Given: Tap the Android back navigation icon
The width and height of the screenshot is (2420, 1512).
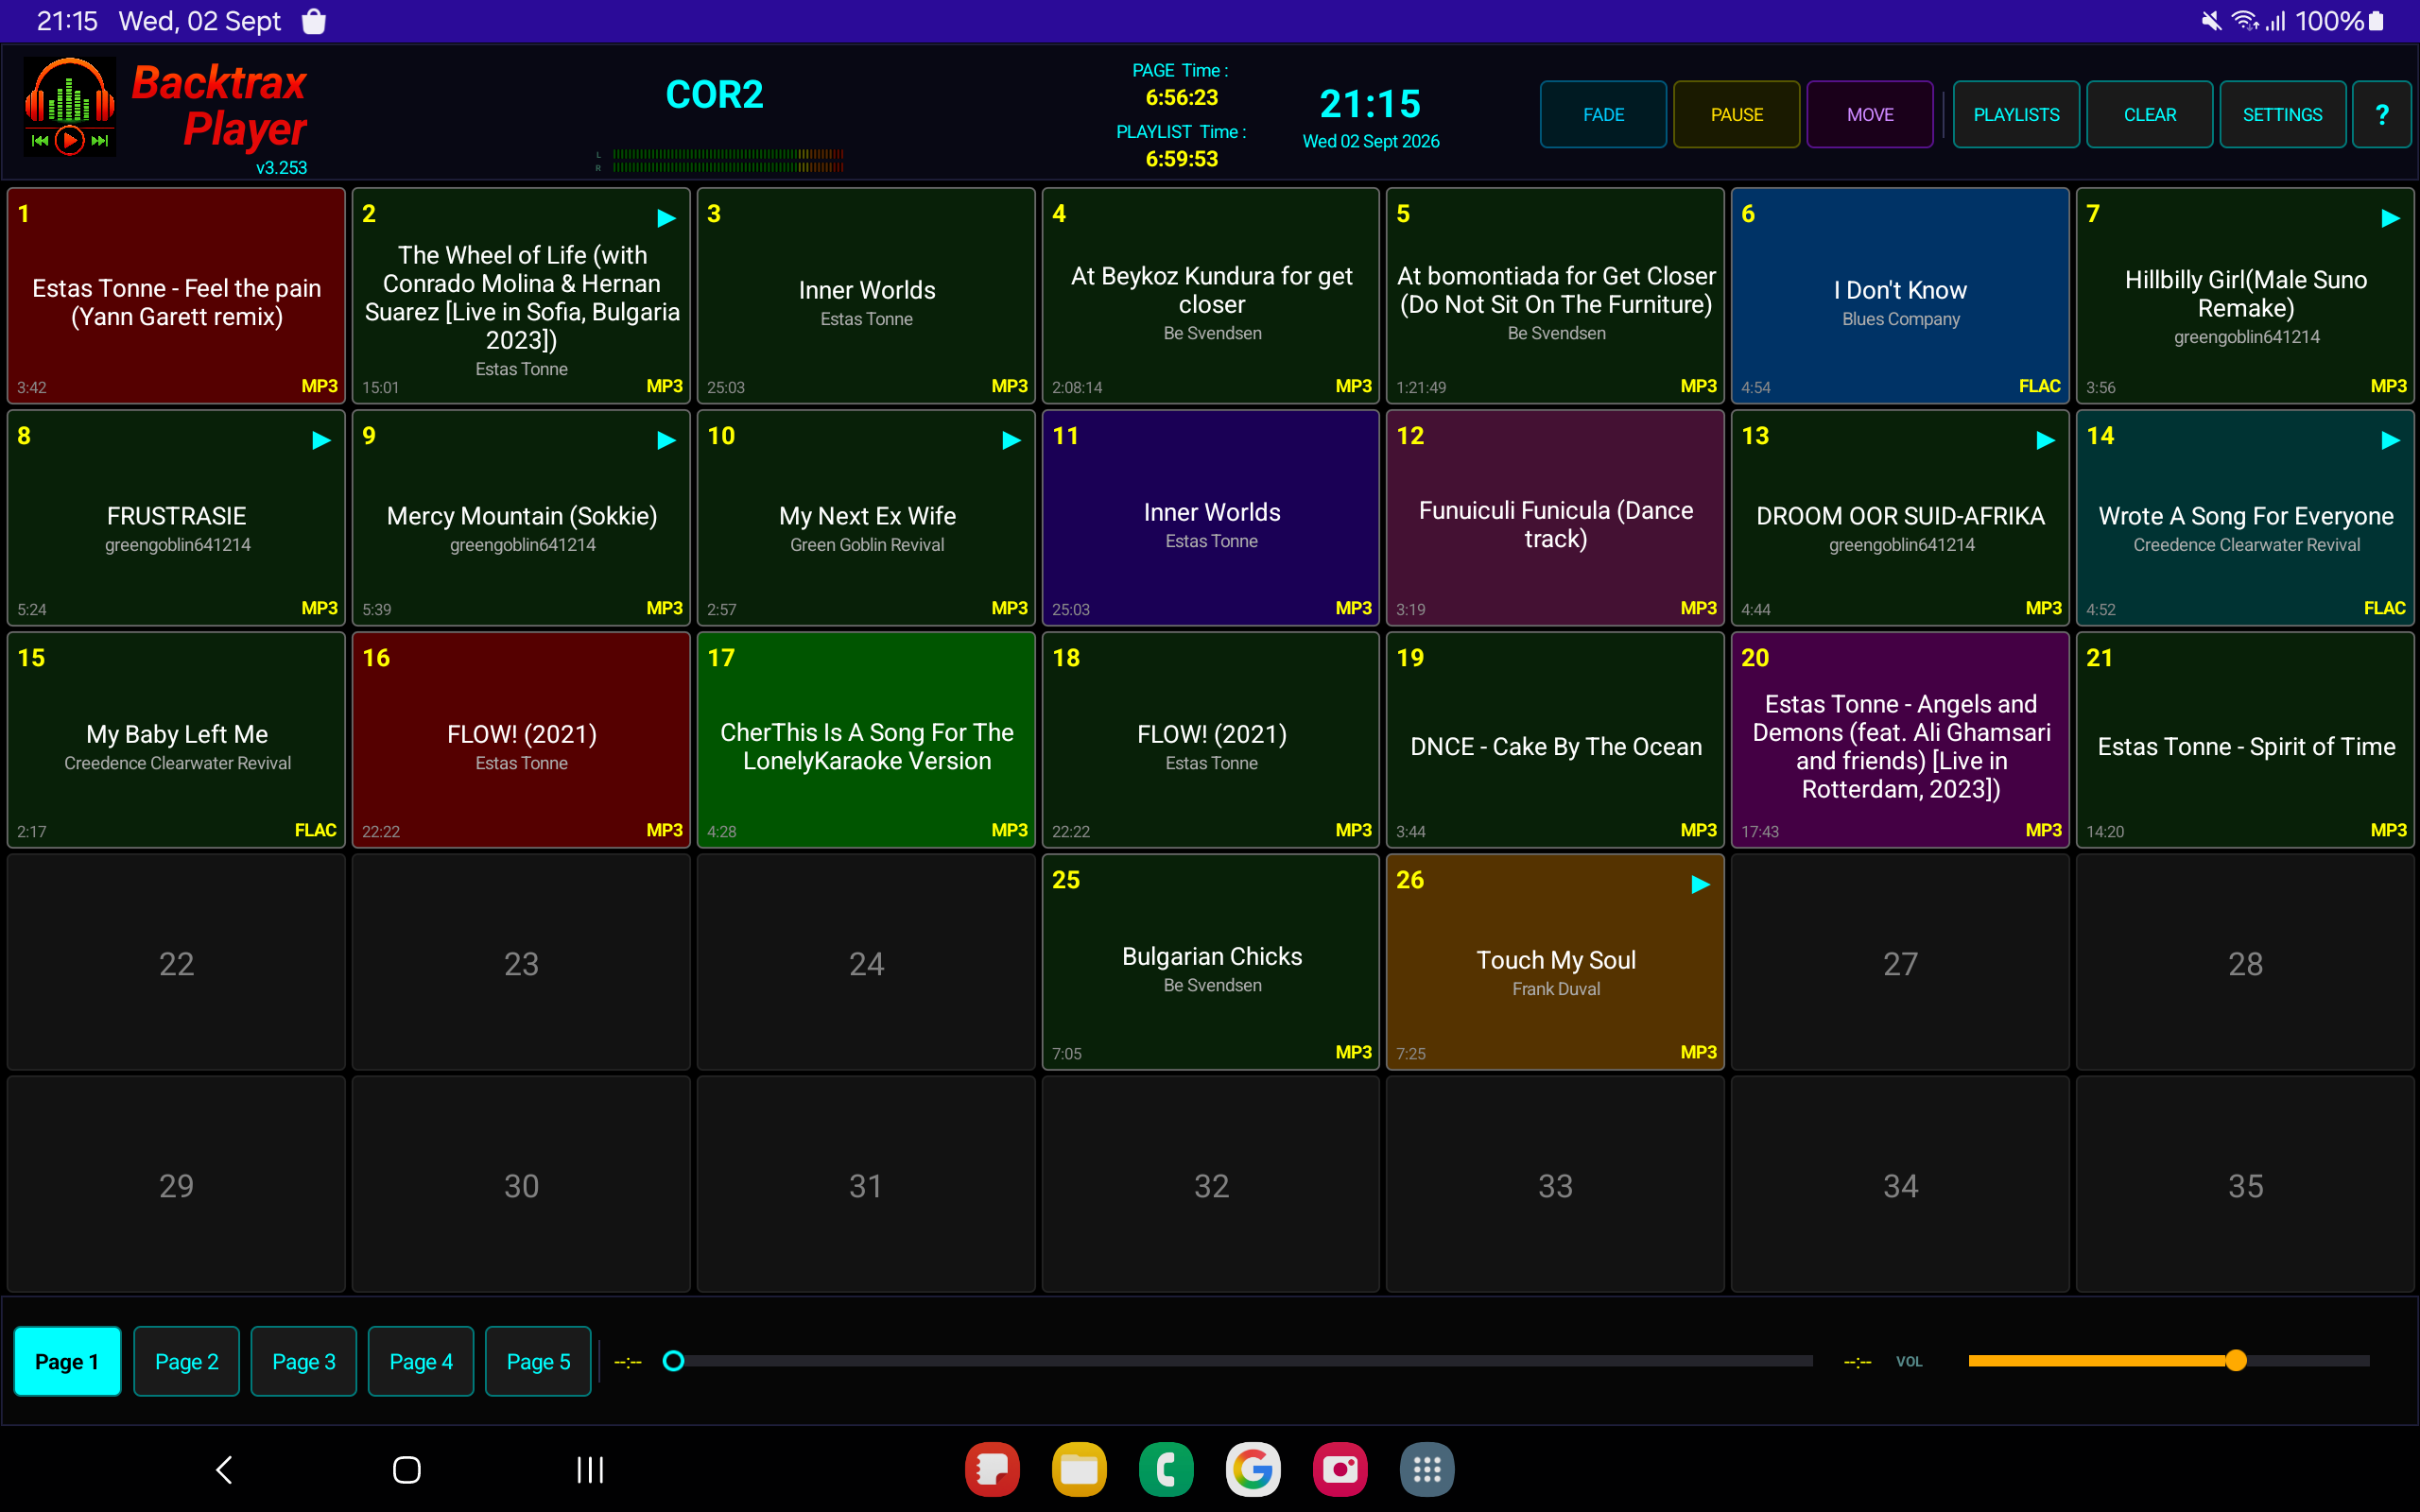Looking at the screenshot, I should tap(224, 1469).
